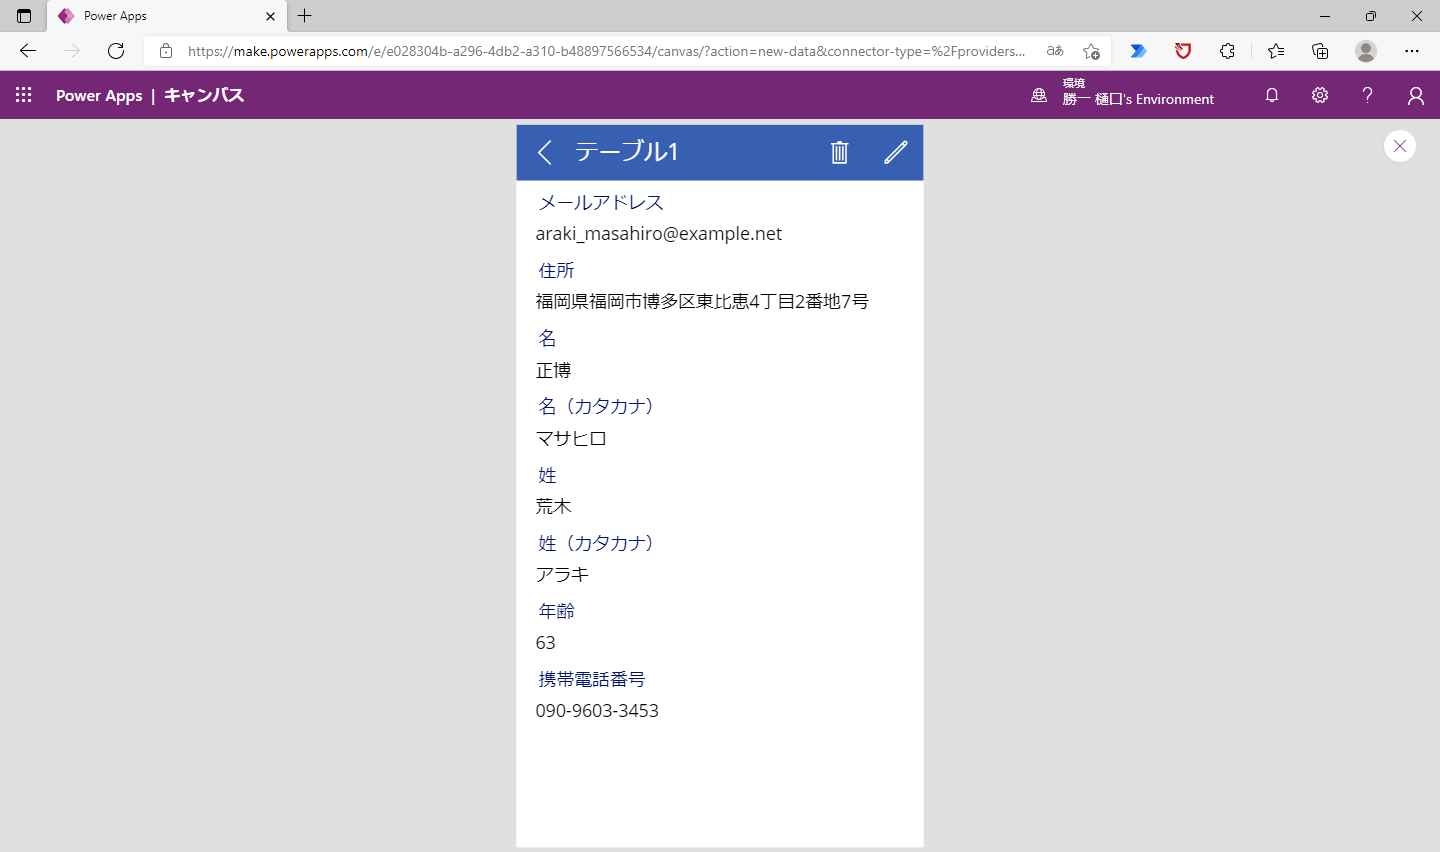Click the value アラキ
This screenshot has height=852, width=1440.
562,575
